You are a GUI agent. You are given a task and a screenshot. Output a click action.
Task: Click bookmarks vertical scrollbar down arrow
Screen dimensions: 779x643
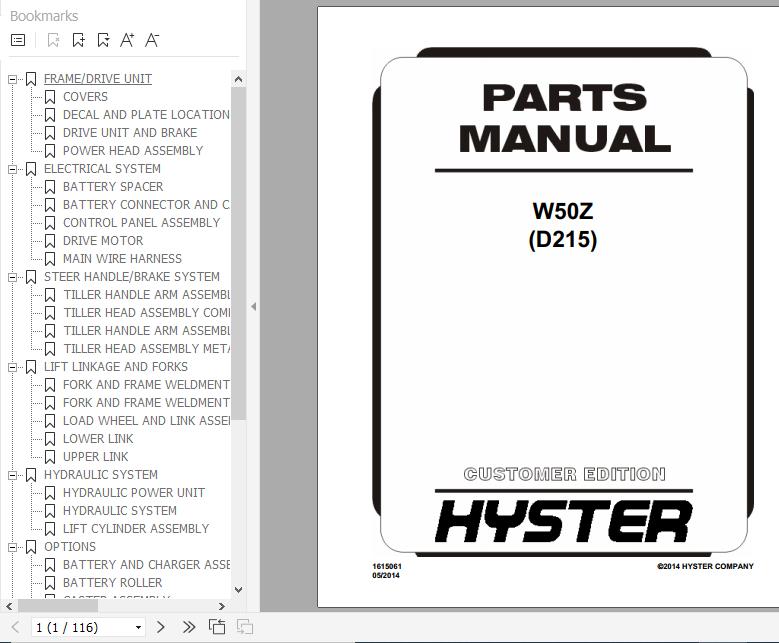point(238,590)
